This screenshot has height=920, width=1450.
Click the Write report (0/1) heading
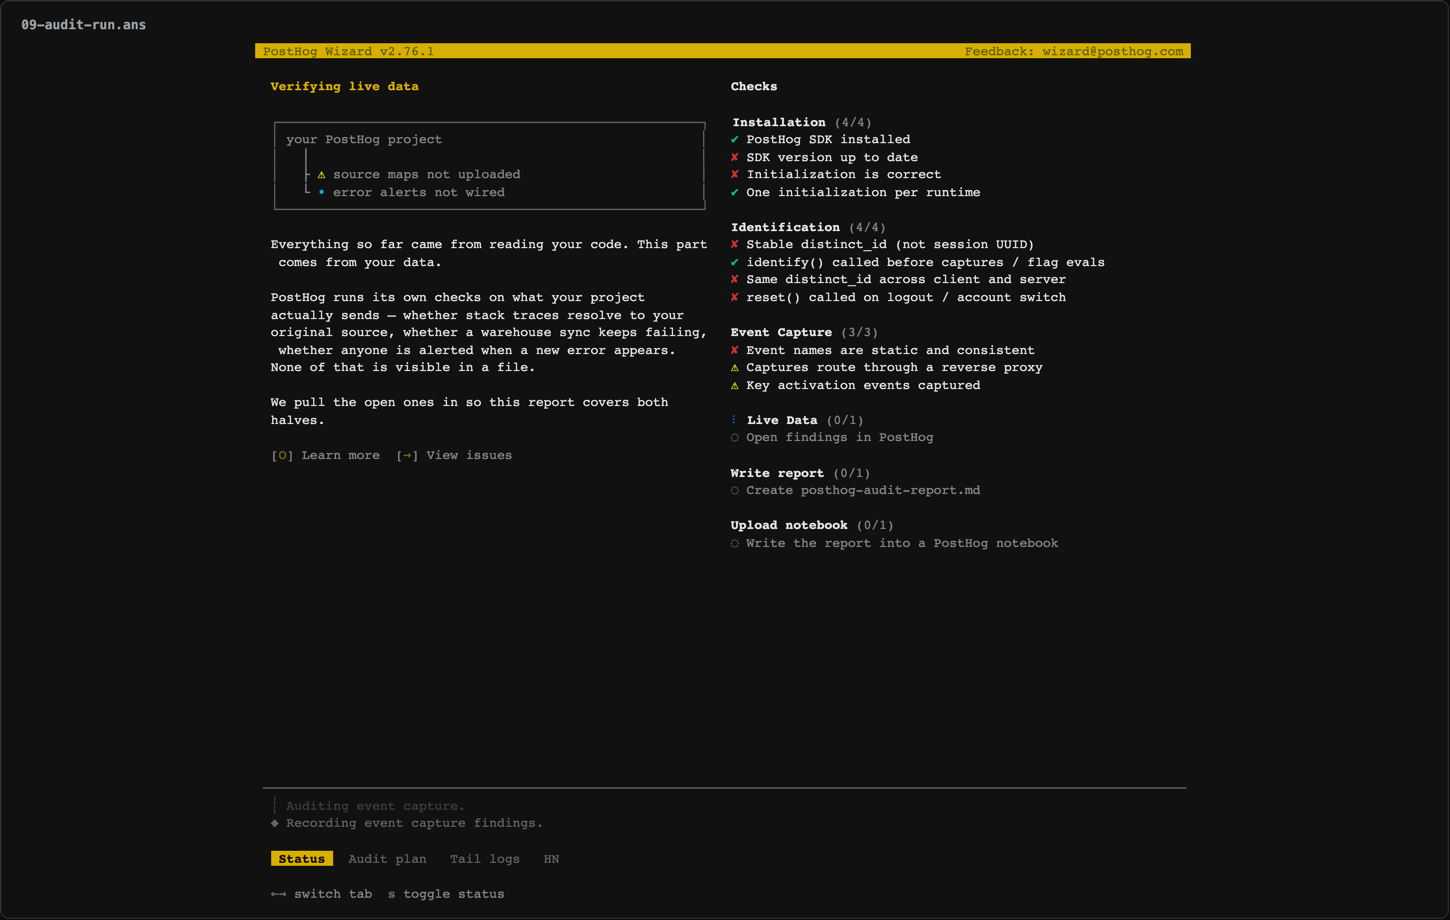coord(800,473)
